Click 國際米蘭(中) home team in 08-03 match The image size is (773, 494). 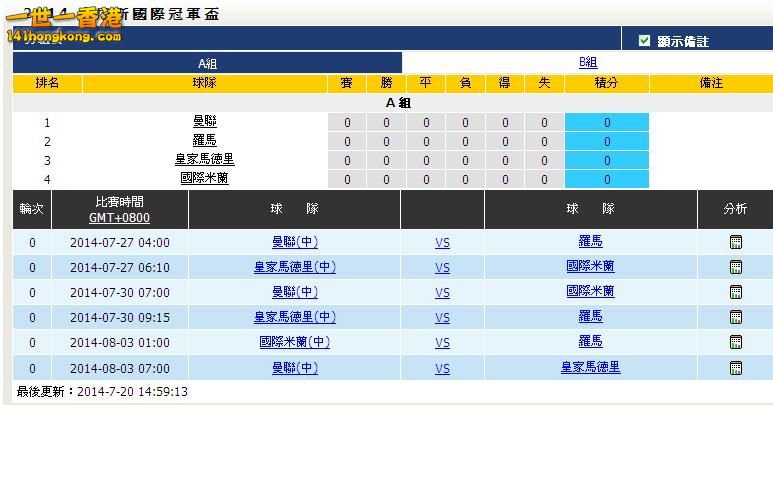click(x=294, y=342)
